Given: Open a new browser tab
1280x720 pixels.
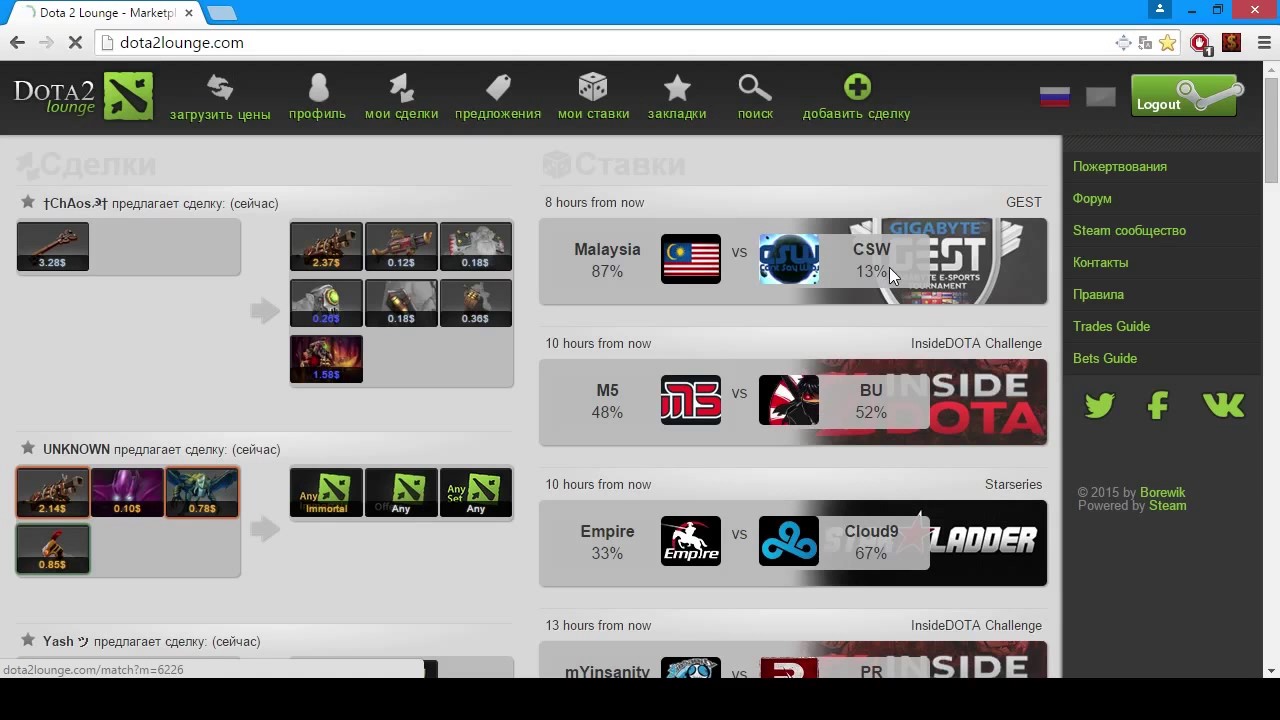Looking at the screenshot, I should pos(222,13).
